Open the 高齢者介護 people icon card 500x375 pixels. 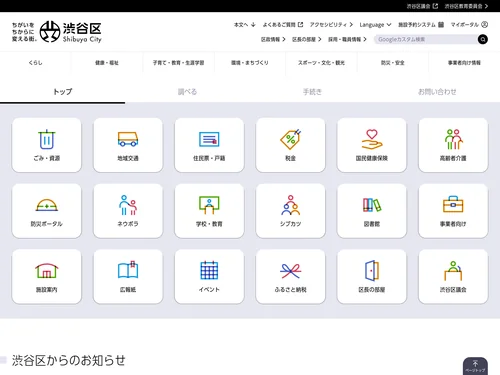pyautogui.click(x=453, y=145)
